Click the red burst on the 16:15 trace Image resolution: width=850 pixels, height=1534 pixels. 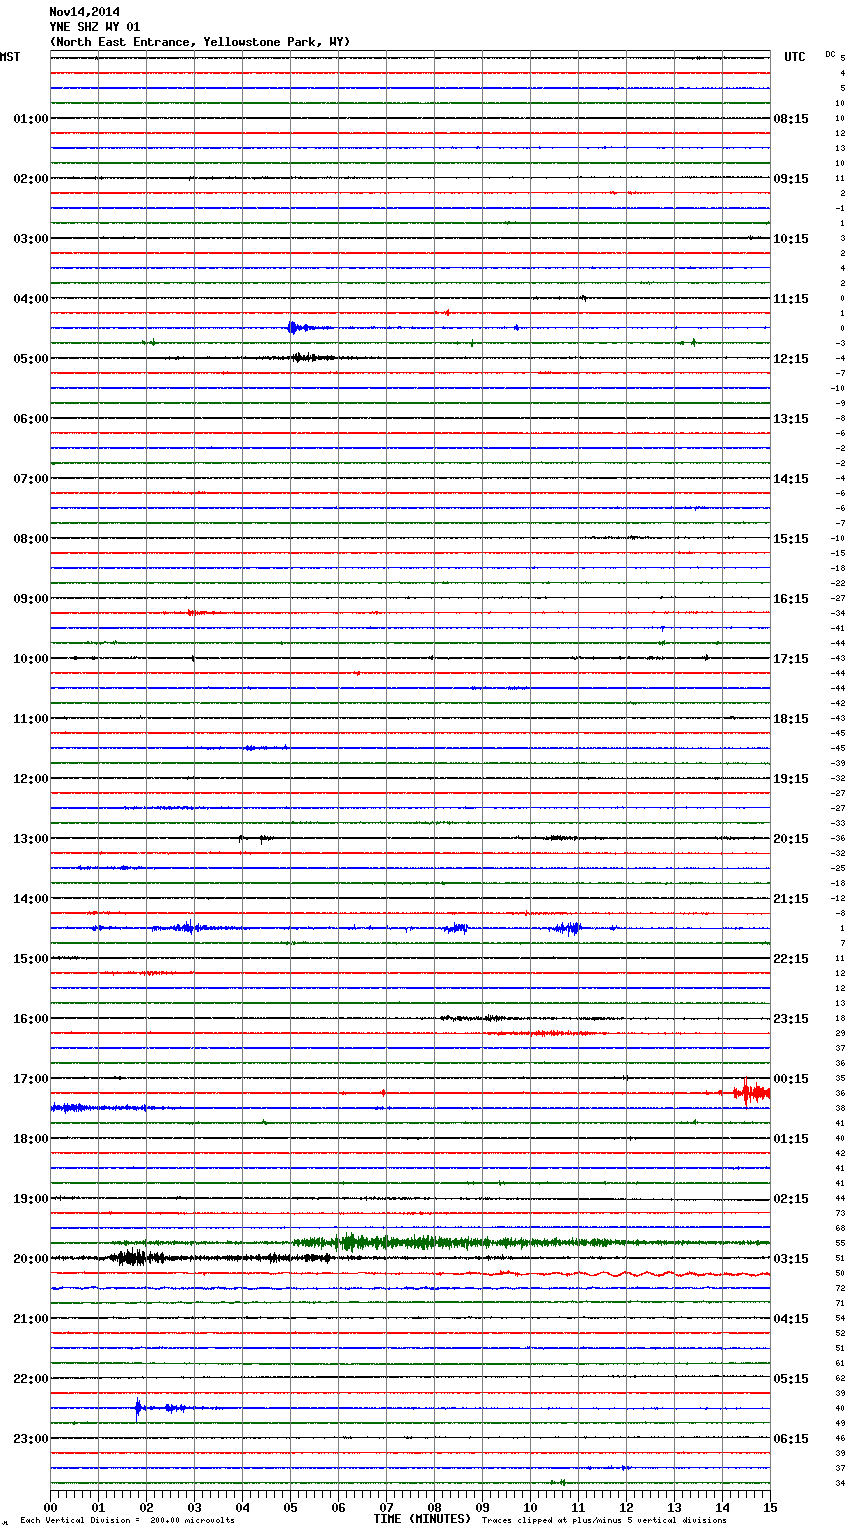545,1033
